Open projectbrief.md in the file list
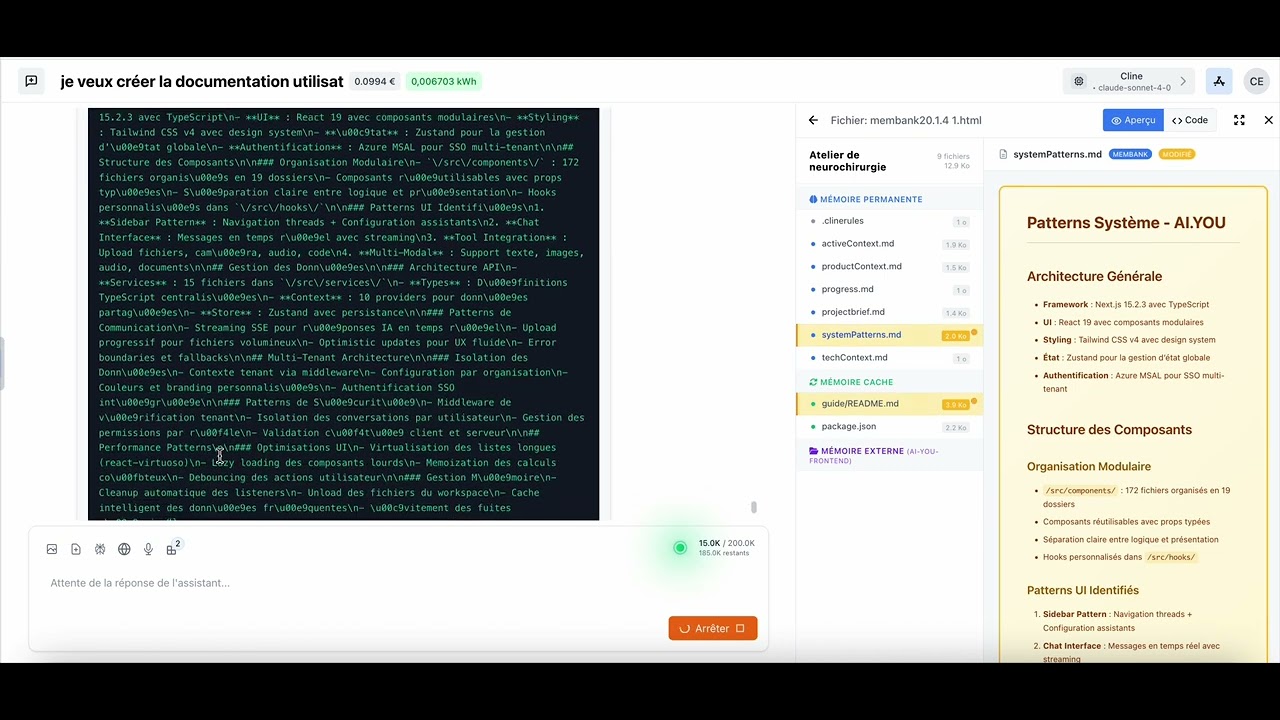Viewport: 1280px width, 720px height. 889,312
